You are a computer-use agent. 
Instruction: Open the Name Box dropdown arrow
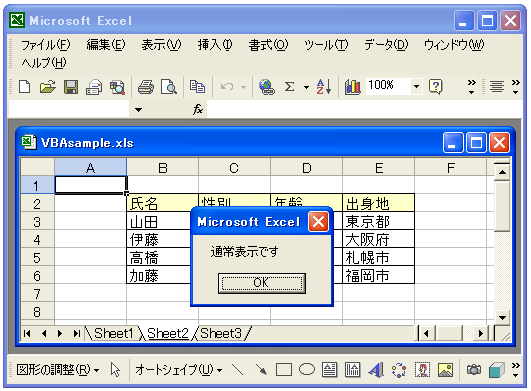[x=138, y=110]
